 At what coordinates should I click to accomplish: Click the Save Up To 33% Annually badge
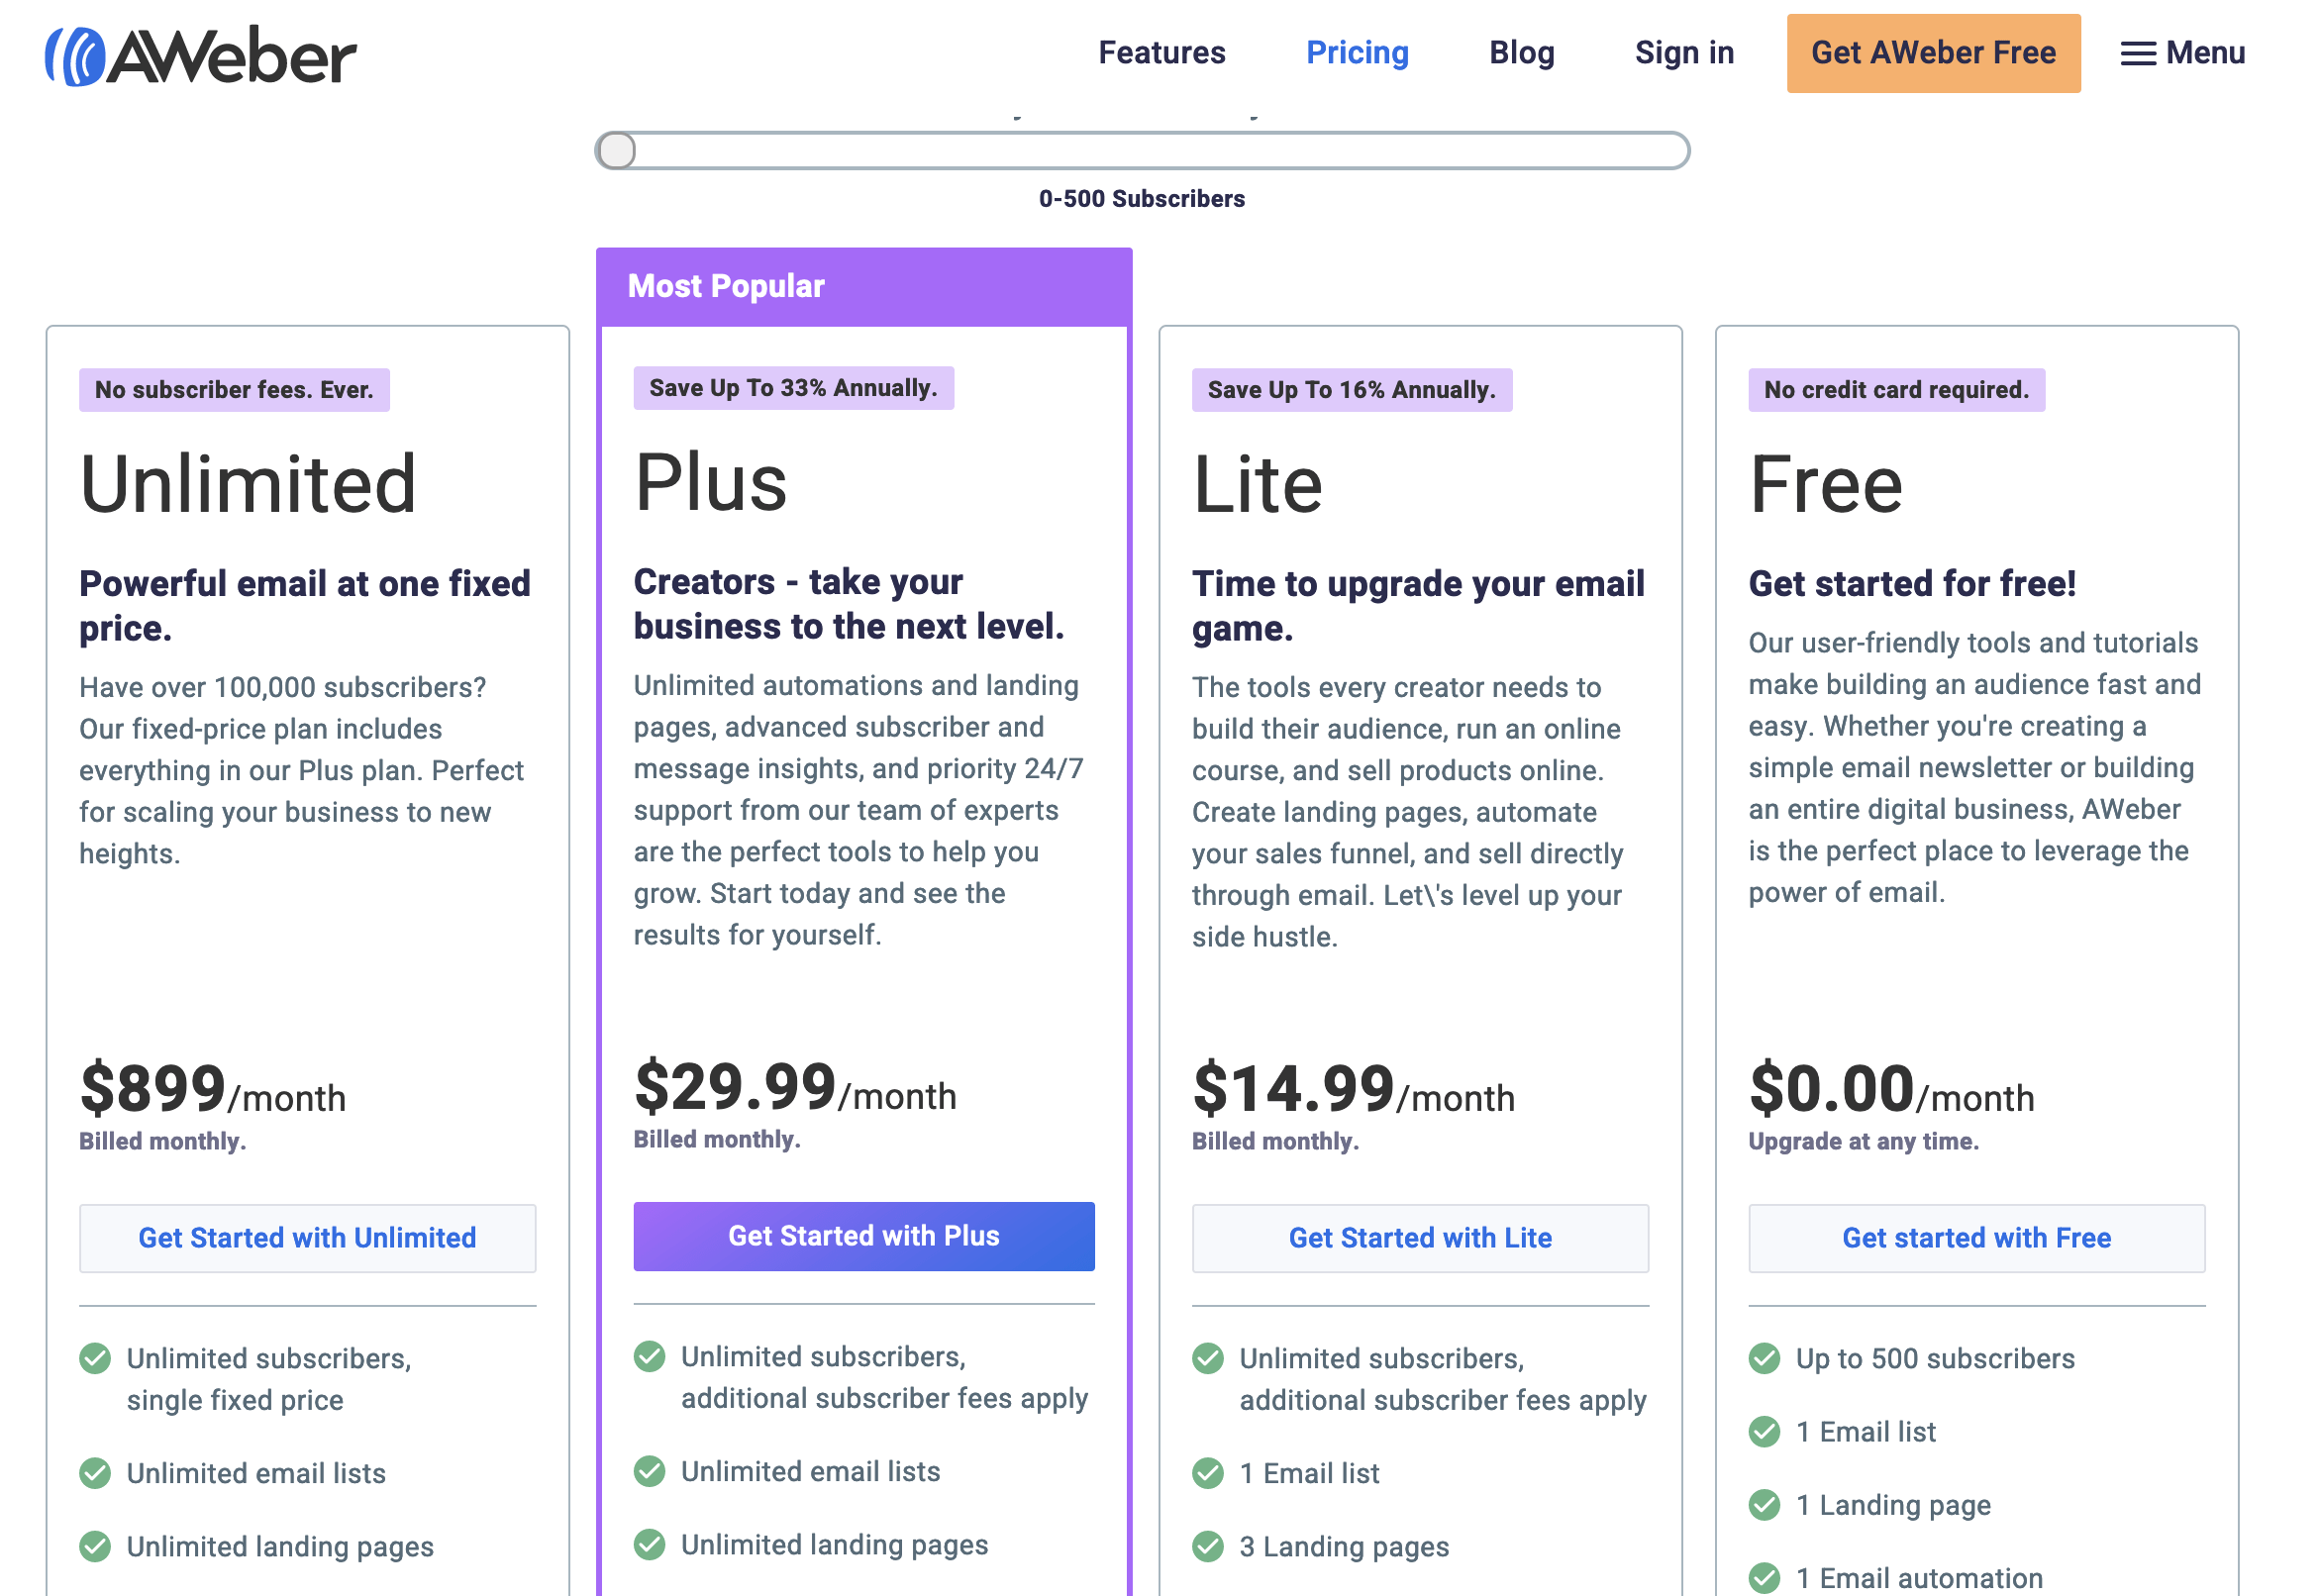click(x=793, y=388)
